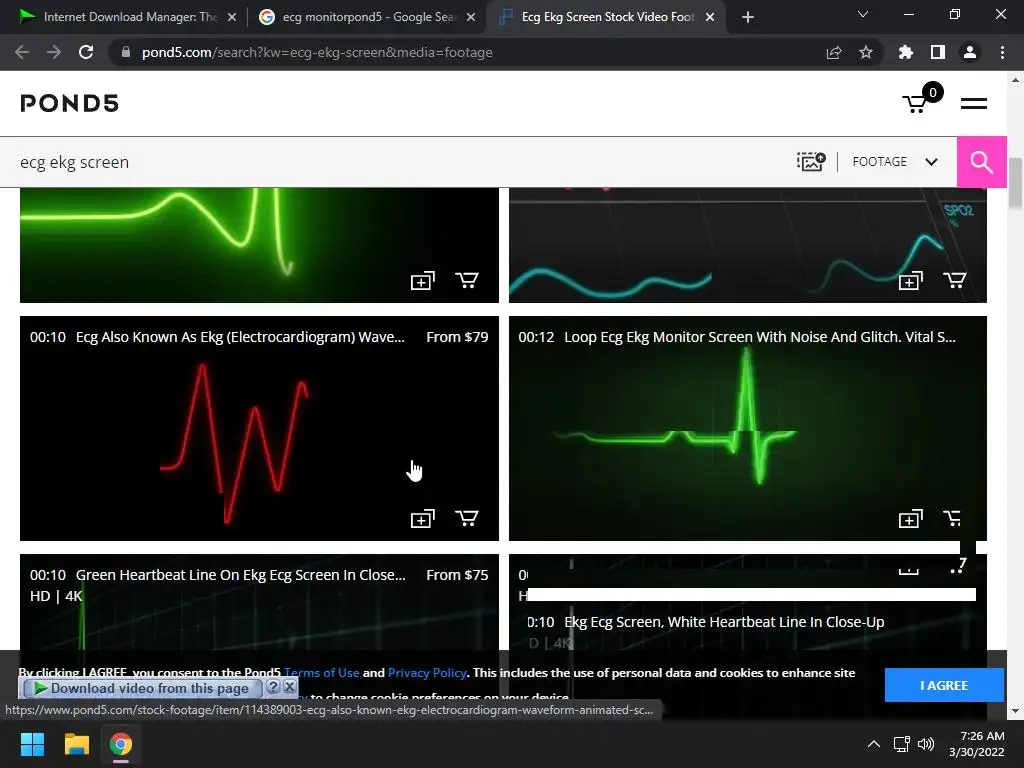Add red Electrocardiogram clip to collection
The image size is (1024, 768).
[x=422, y=519]
